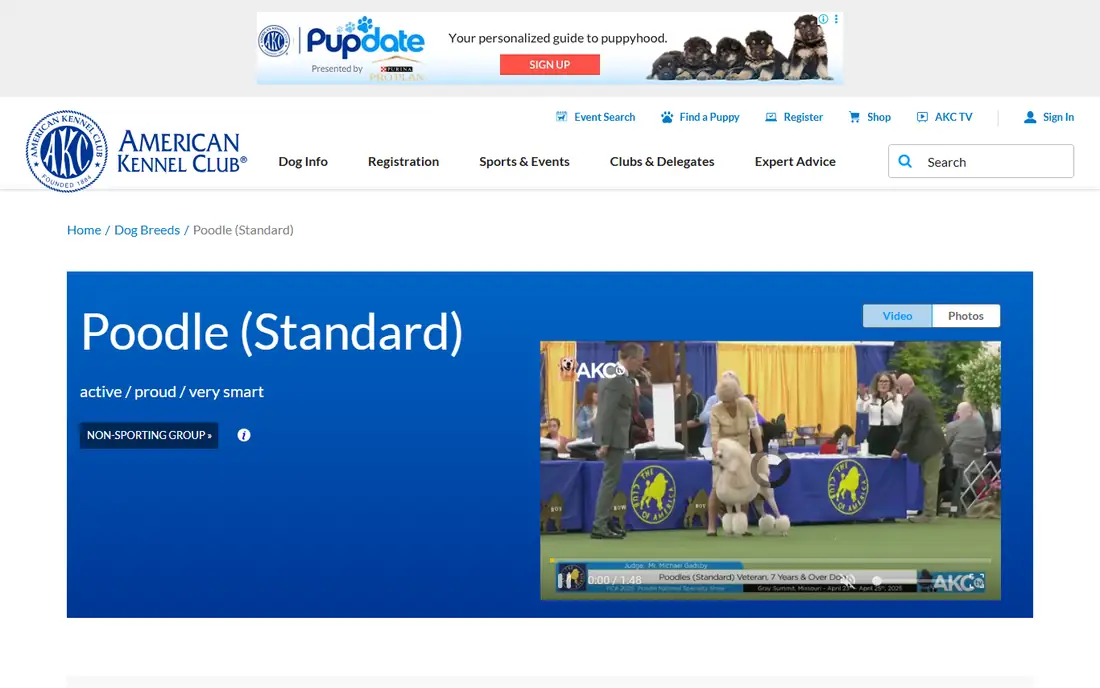Open the ad options three-dot menu

(836, 19)
